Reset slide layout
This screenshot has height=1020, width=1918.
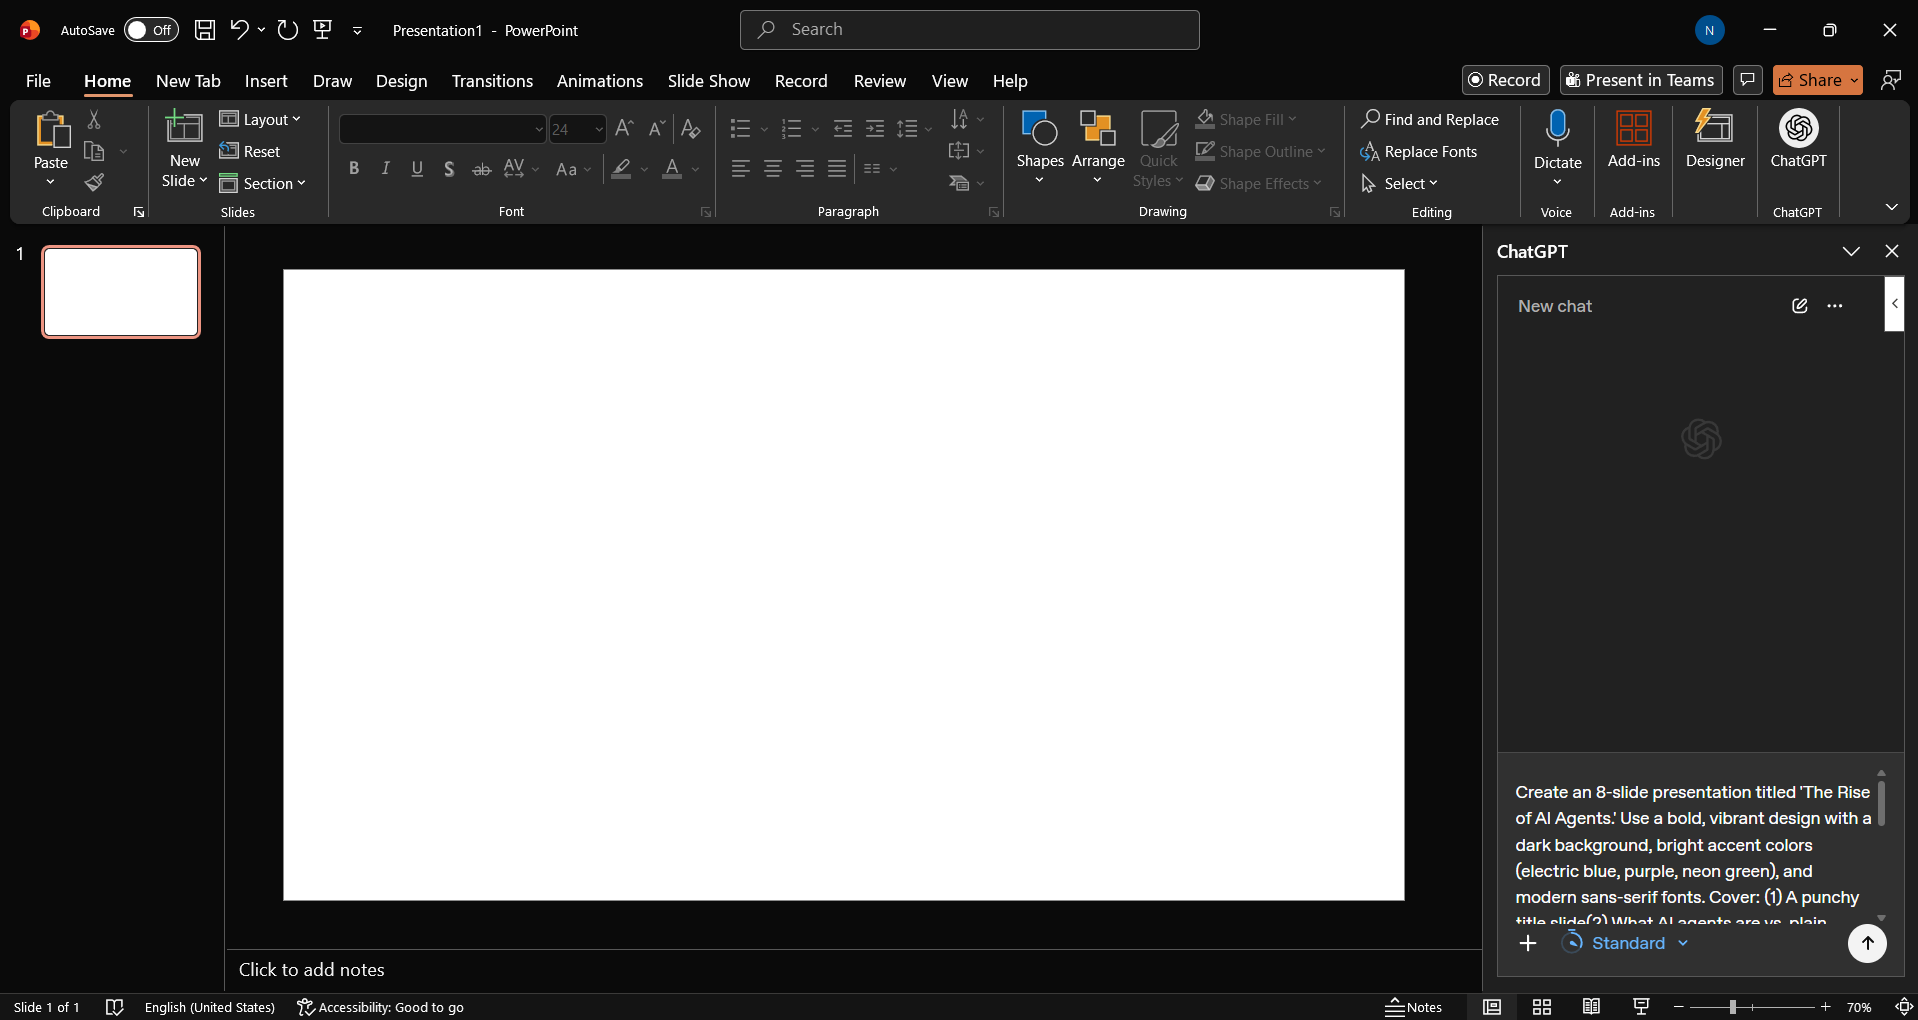[x=250, y=151]
